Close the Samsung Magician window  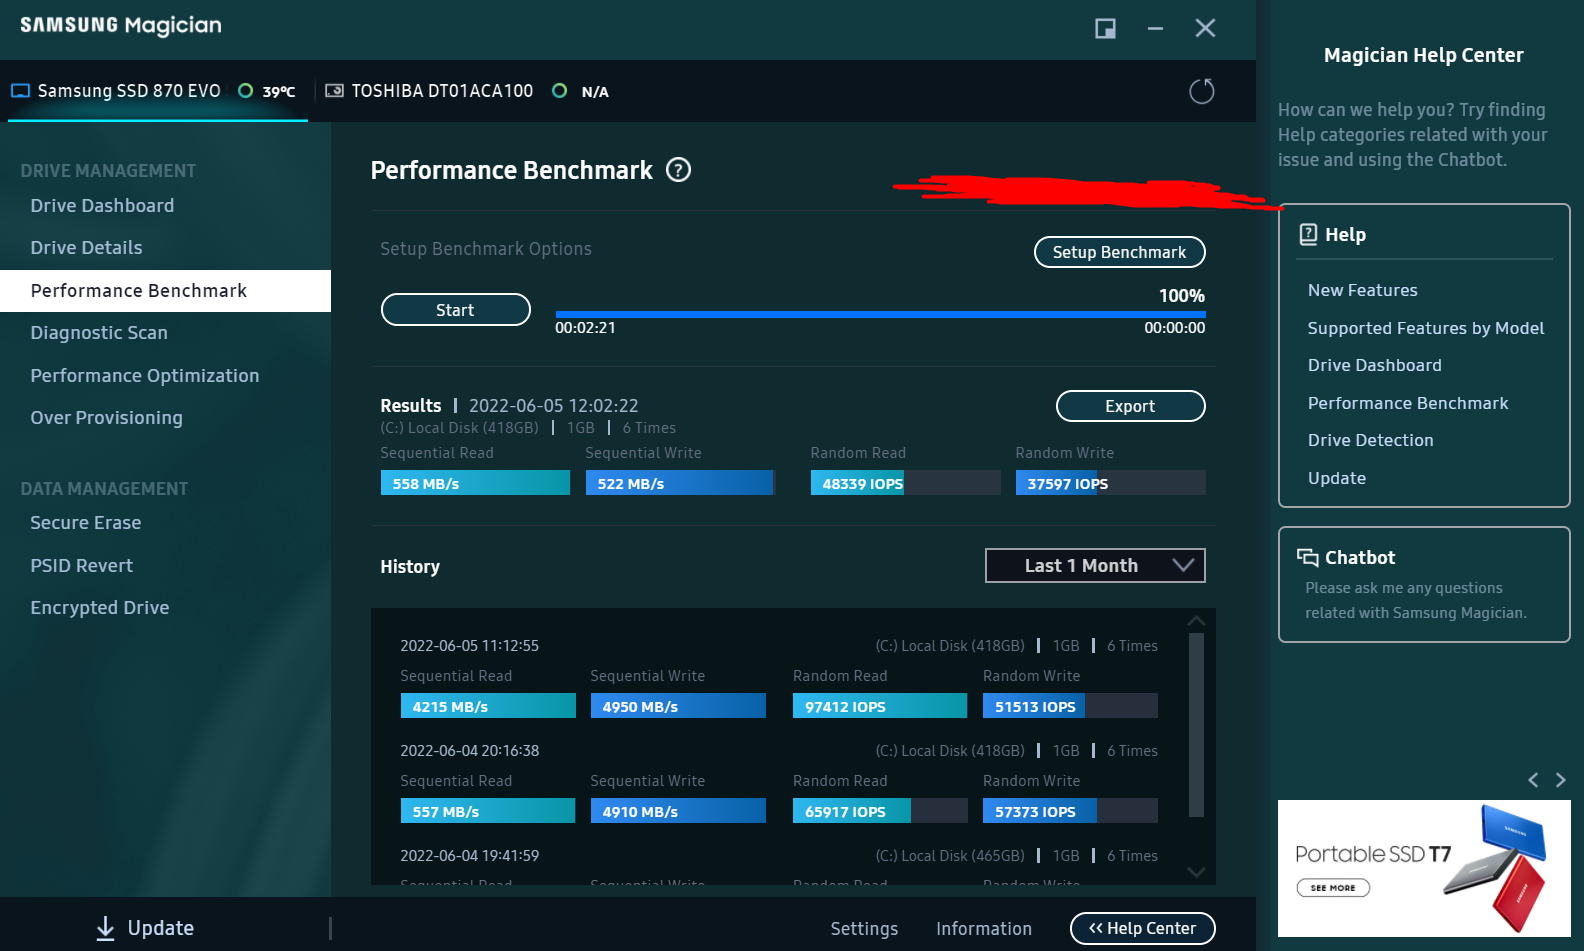(x=1205, y=28)
